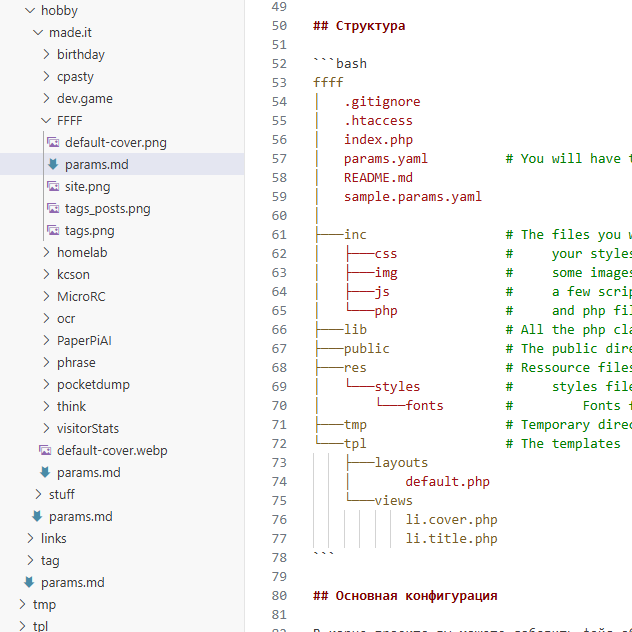Click 'index.php' in the editor
The width and height of the screenshot is (632, 632).
tap(378, 139)
